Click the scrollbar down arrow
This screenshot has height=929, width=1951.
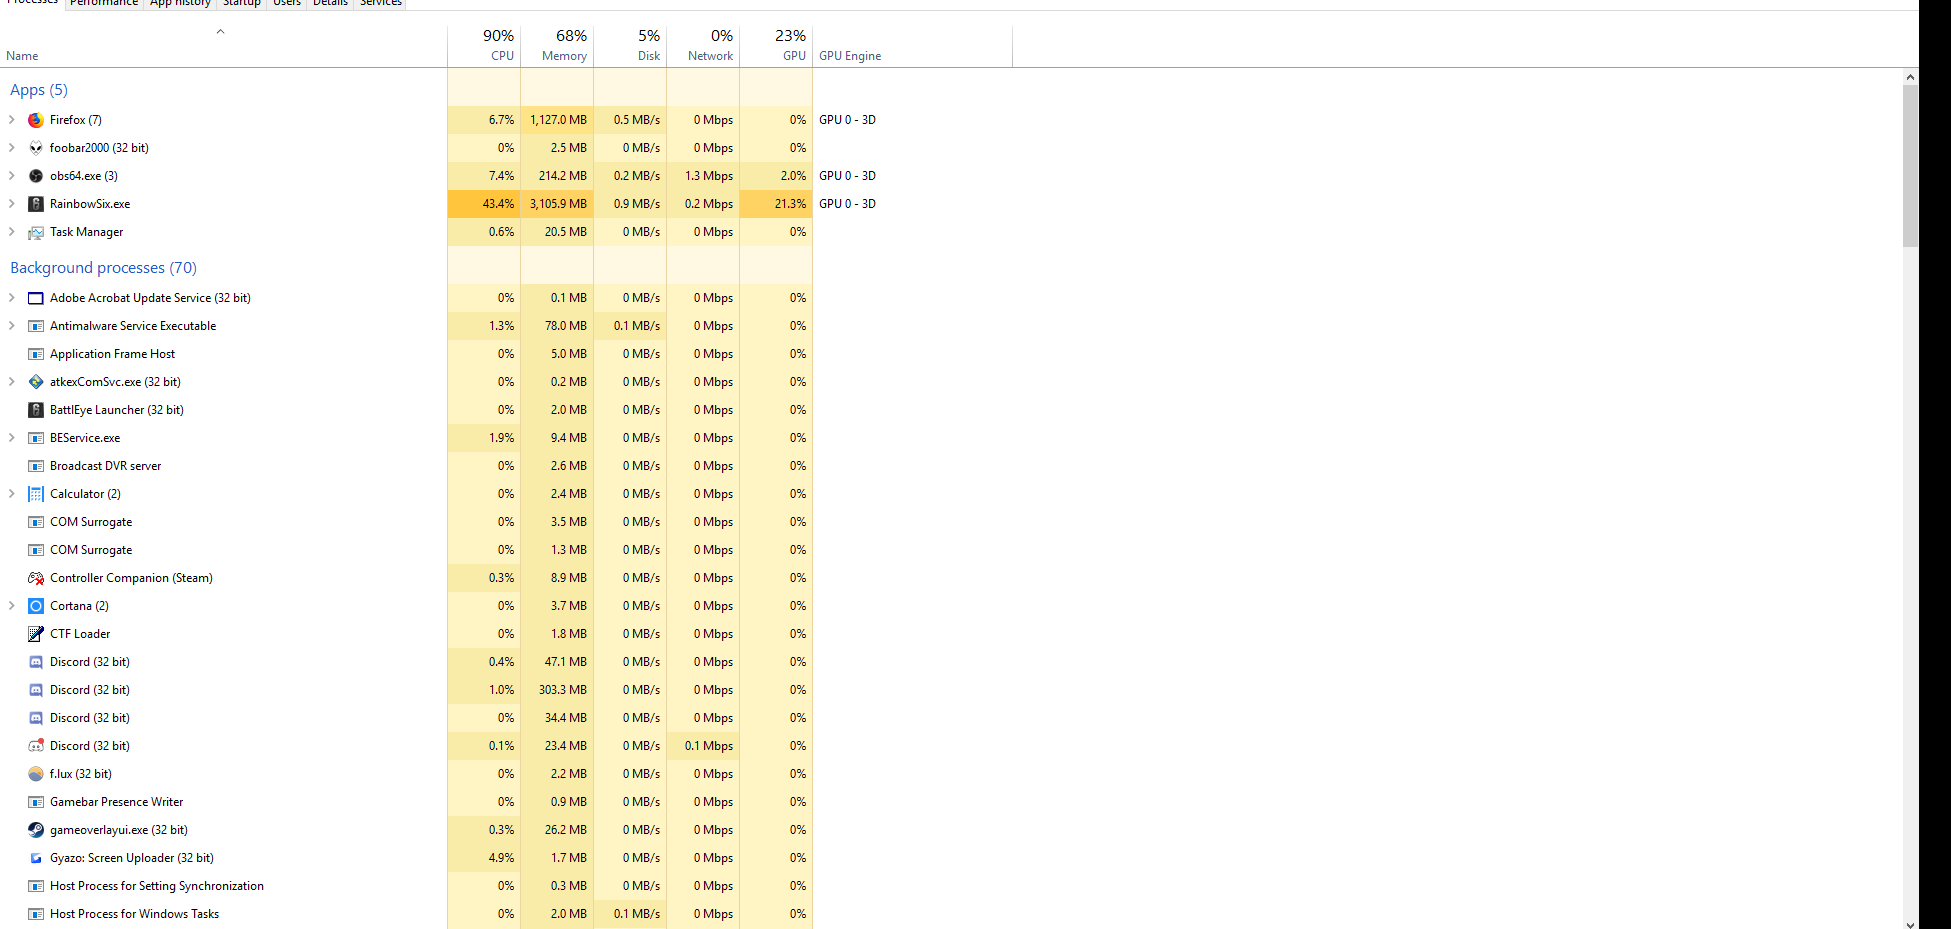(1910, 923)
